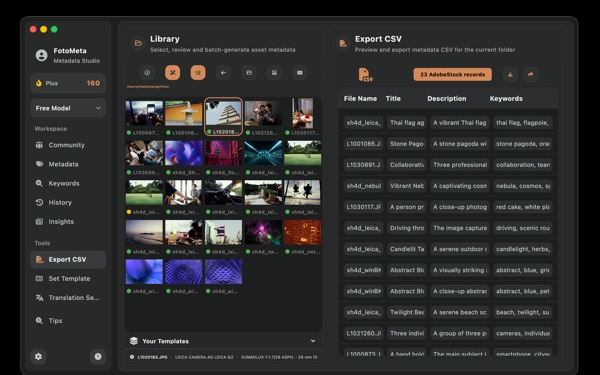Click the back arrow toolbar icon
This screenshot has width=600, height=375.
click(223, 73)
